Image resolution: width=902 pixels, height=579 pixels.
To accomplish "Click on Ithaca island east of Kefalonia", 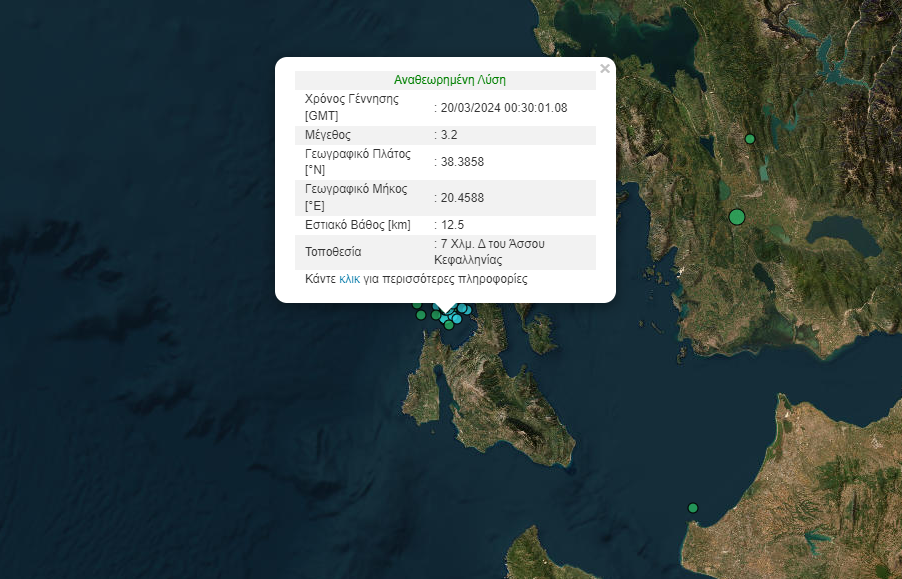I will click(541, 335).
